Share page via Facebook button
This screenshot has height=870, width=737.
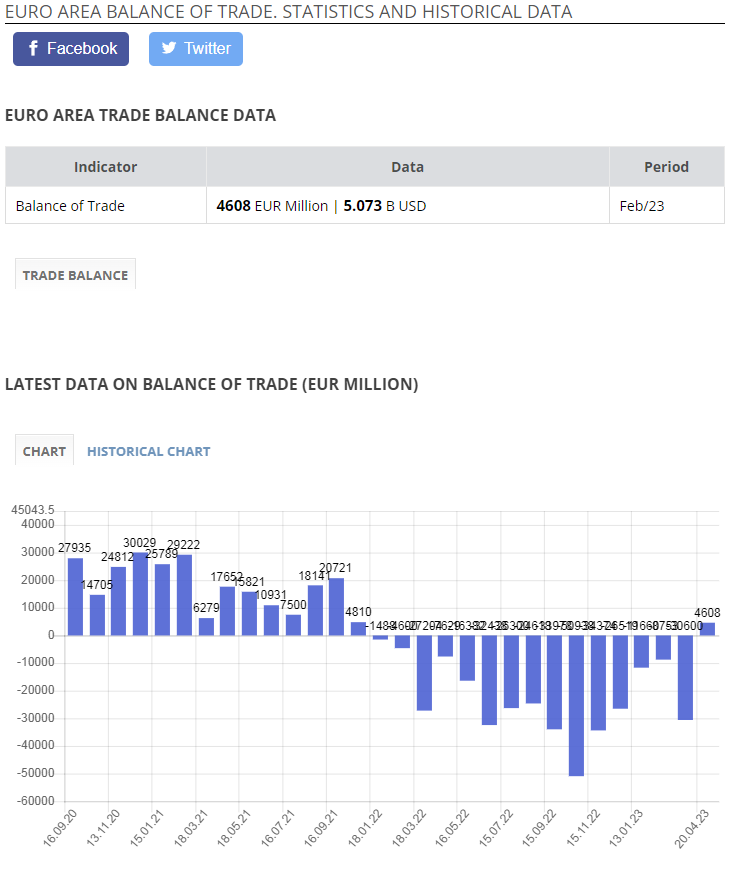point(71,49)
